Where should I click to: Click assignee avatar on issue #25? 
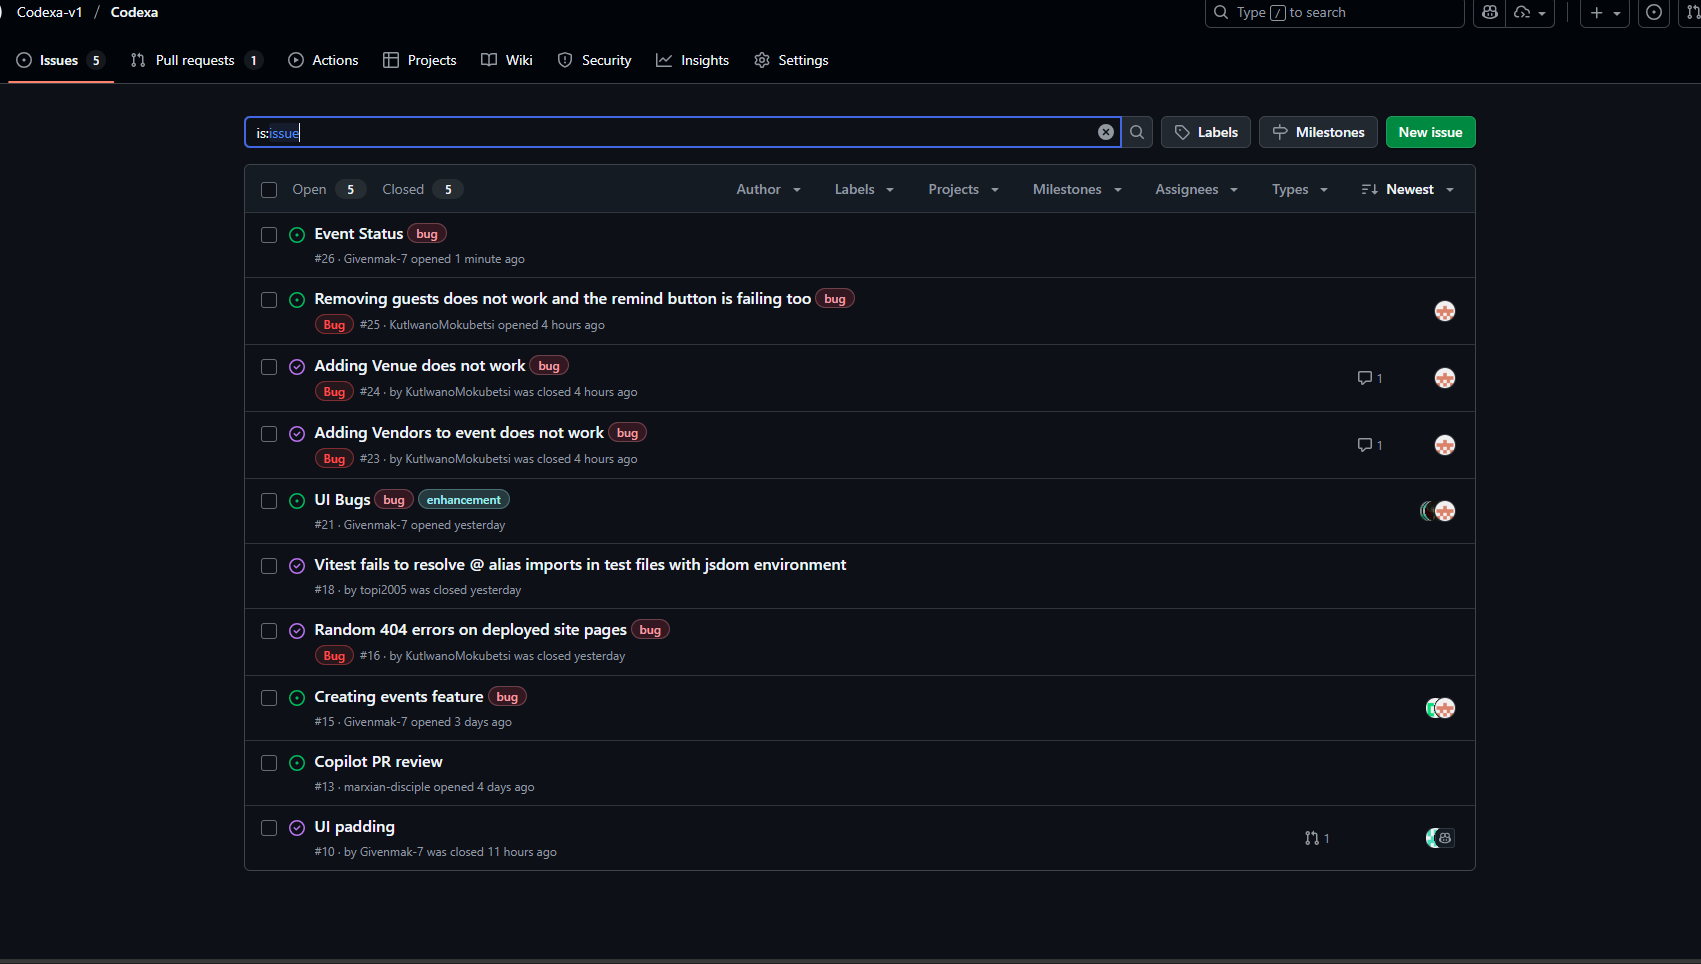[1445, 311]
